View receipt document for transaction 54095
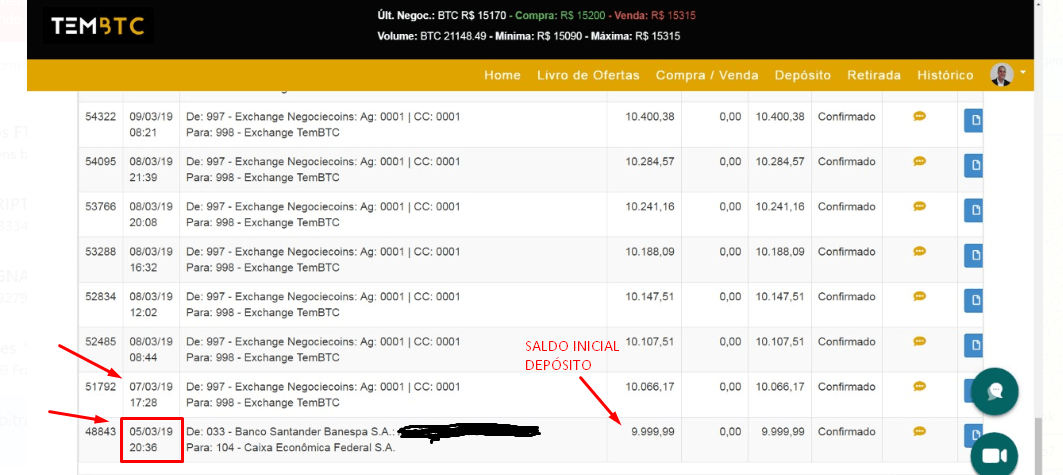 pos(974,165)
